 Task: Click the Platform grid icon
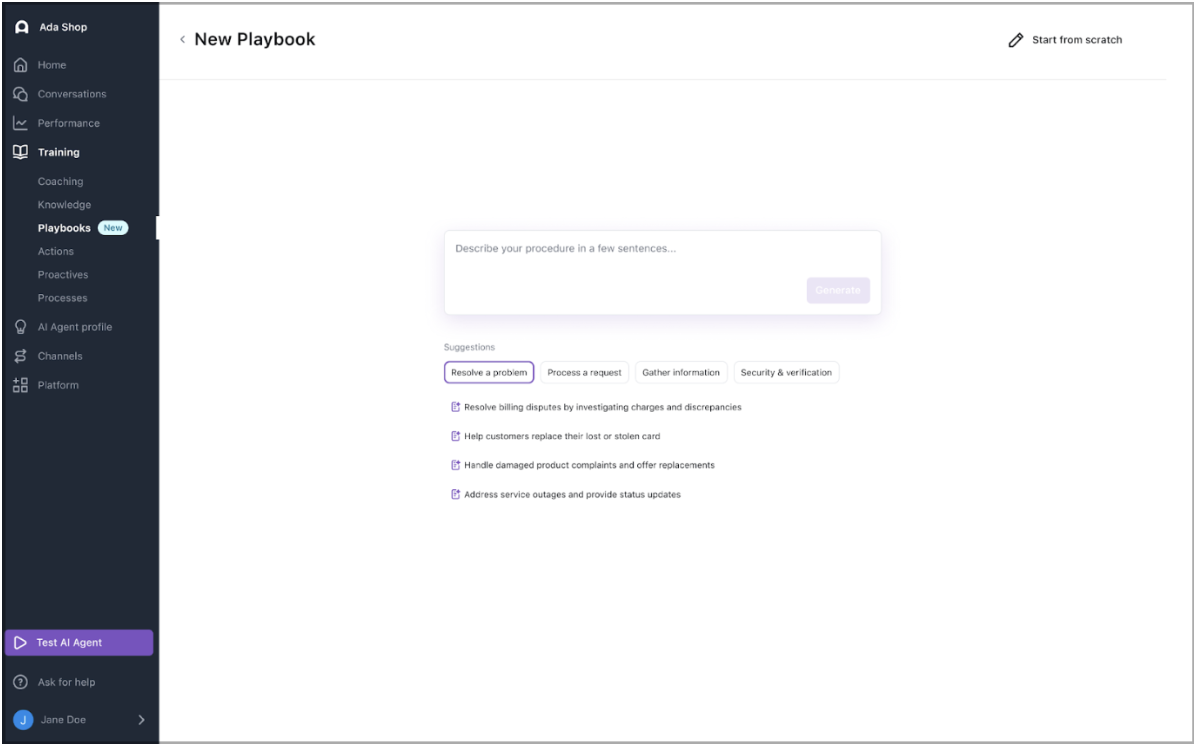pyautogui.click(x=21, y=385)
